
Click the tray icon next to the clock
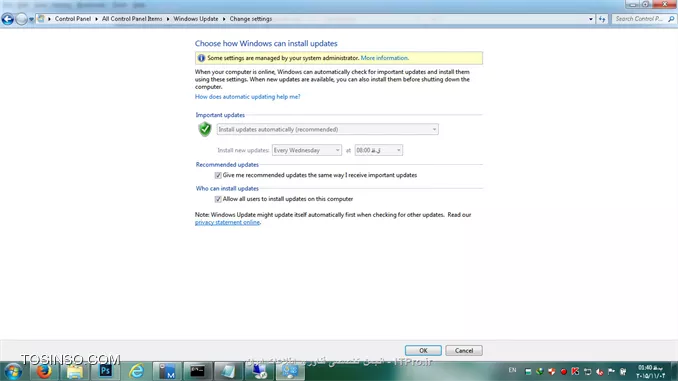623,371
